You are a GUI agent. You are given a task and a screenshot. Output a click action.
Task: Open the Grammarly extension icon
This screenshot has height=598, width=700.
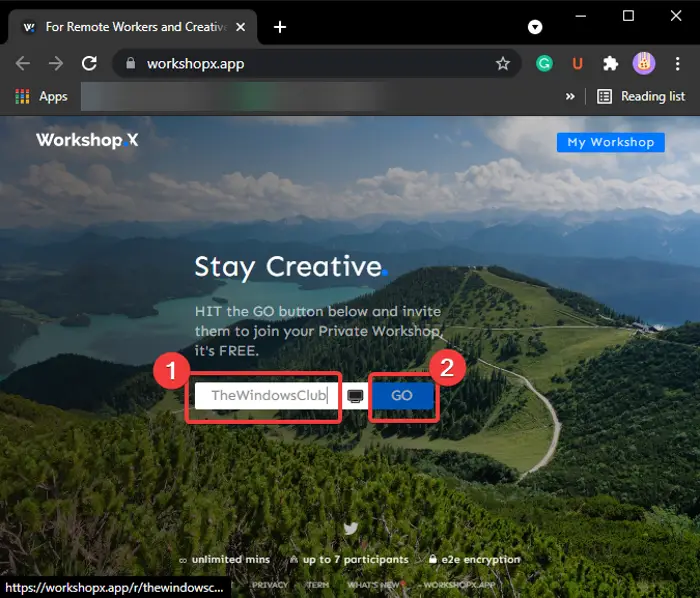544,63
